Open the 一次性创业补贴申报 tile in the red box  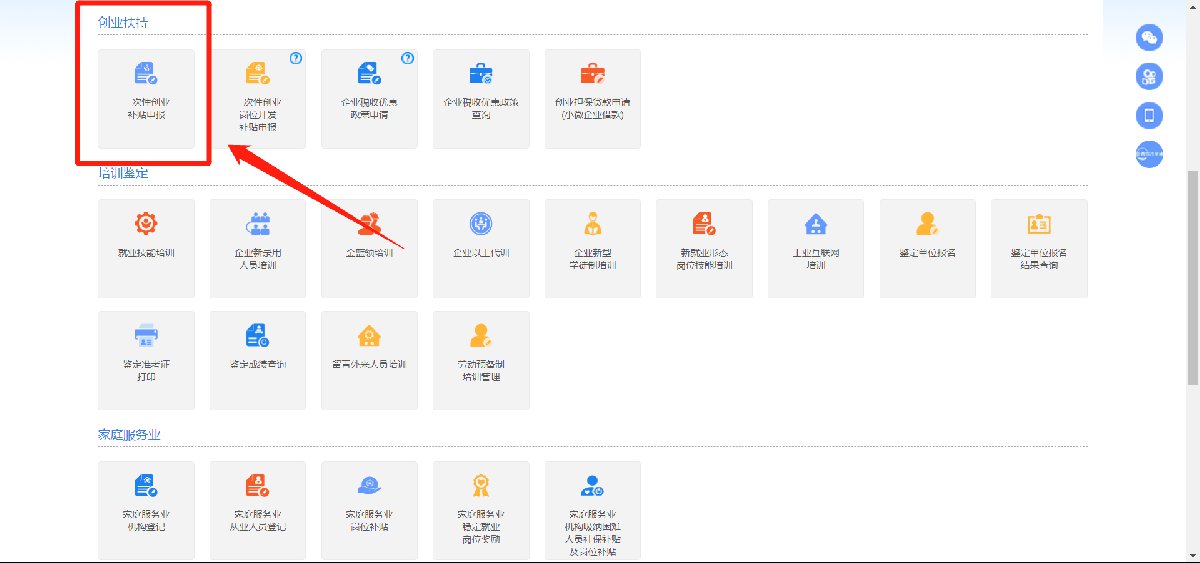[x=146, y=98]
